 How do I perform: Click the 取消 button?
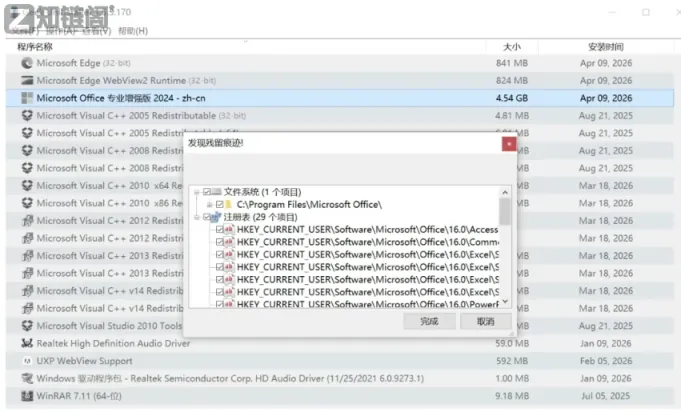tap(486, 321)
